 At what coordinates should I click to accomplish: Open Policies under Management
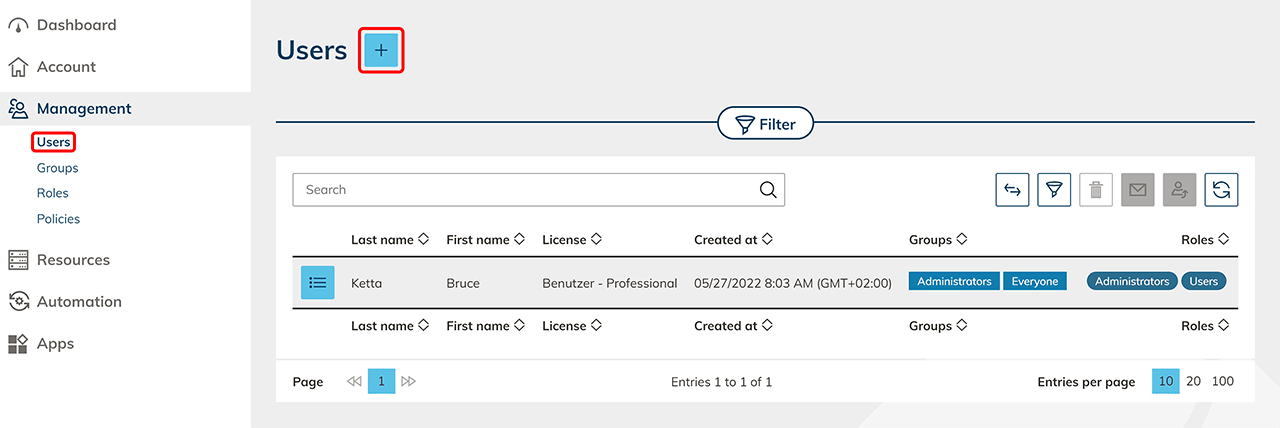[58, 219]
